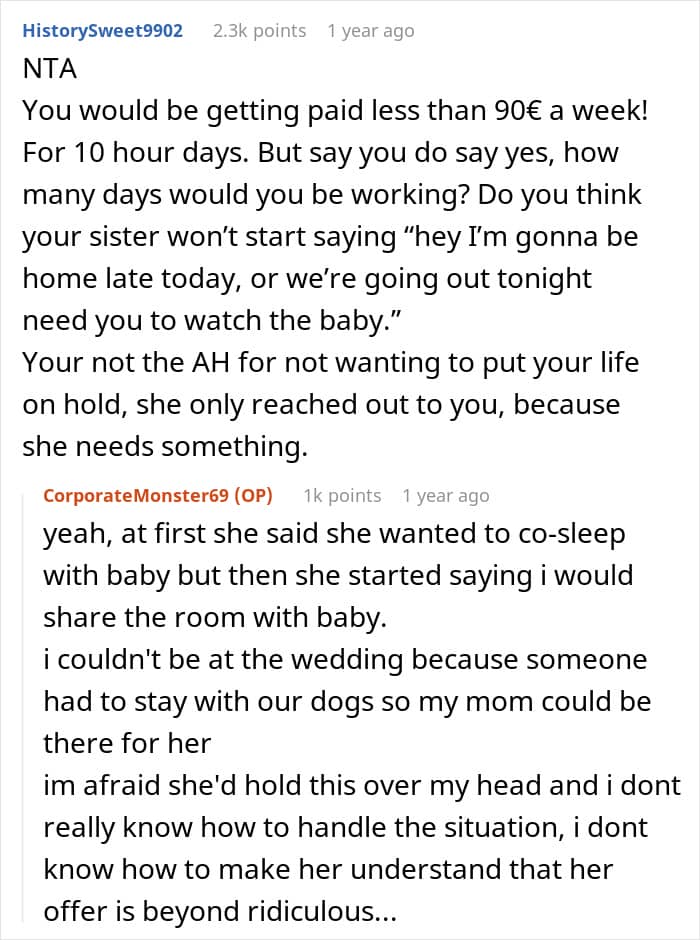Click the 'wanted to co-sleep' reply line

pos(334,534)
